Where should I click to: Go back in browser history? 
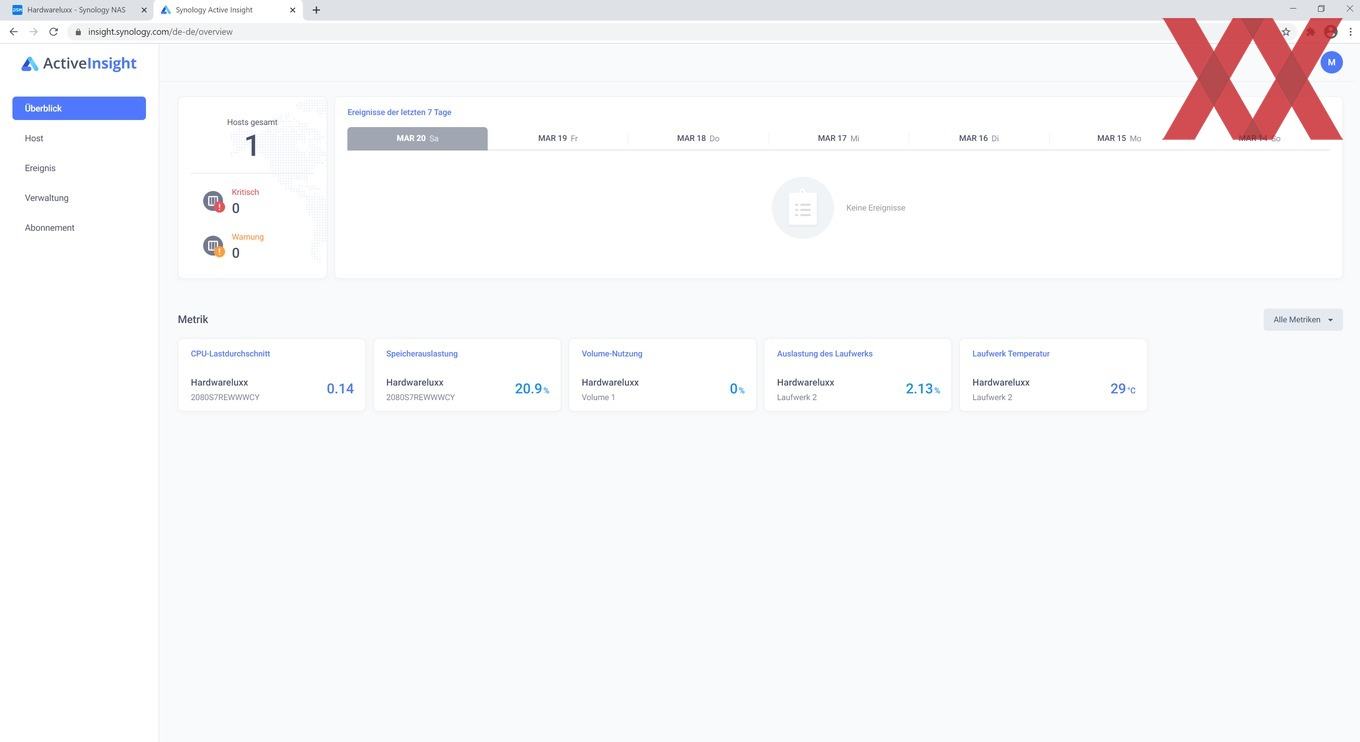[13, 31]
